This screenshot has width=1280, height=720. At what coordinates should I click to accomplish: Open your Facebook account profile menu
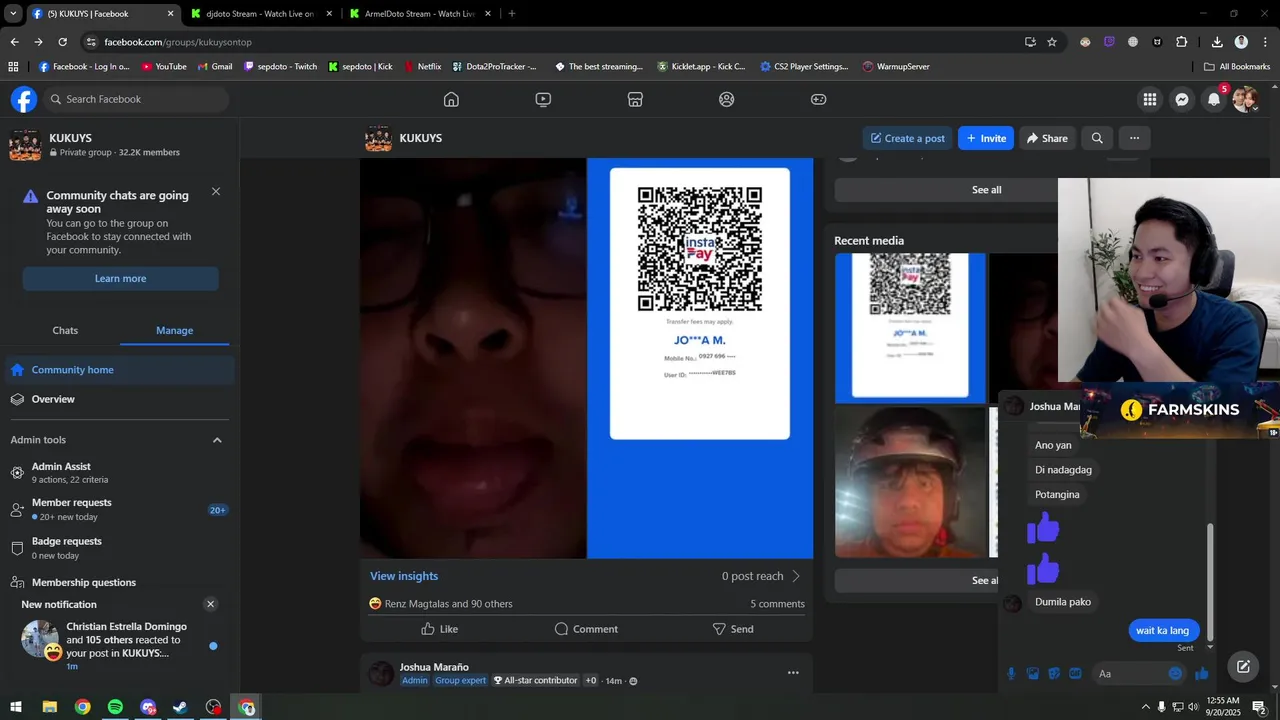tap(1245, 99)
